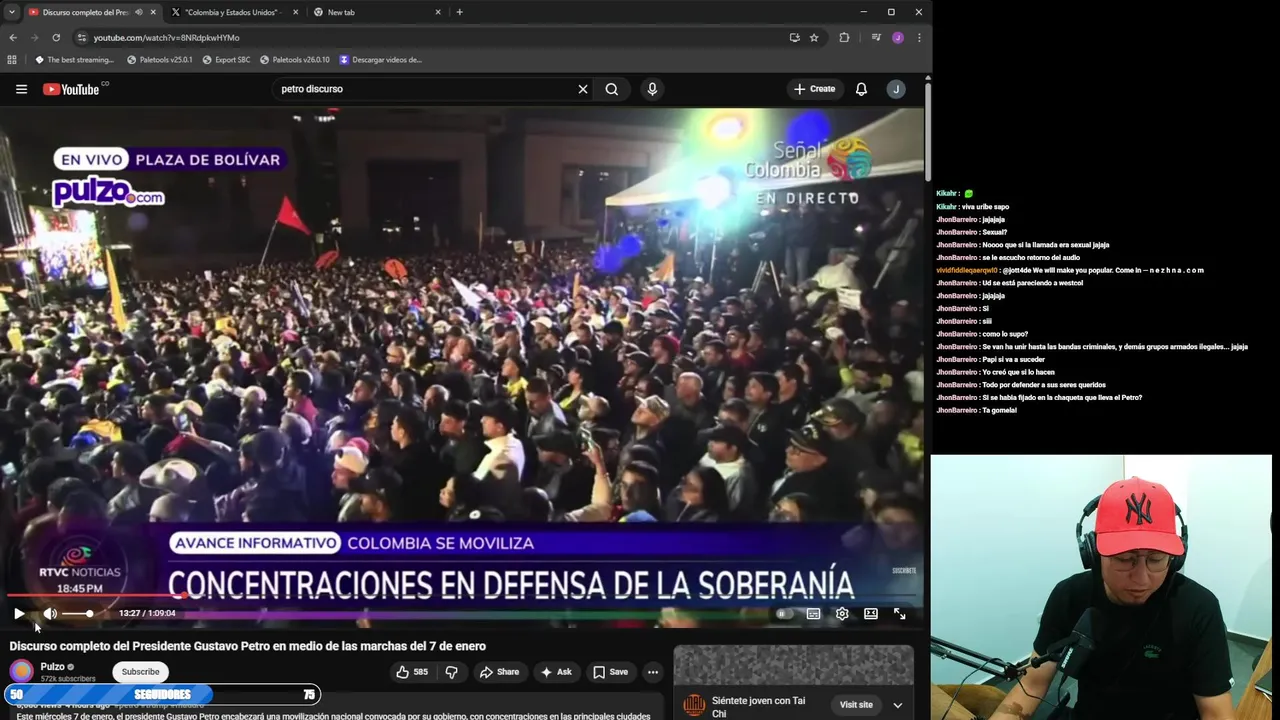Open the Chrome extensions puzzle icon
Viewport: 1280px width, 720px height.
[844, 37]
